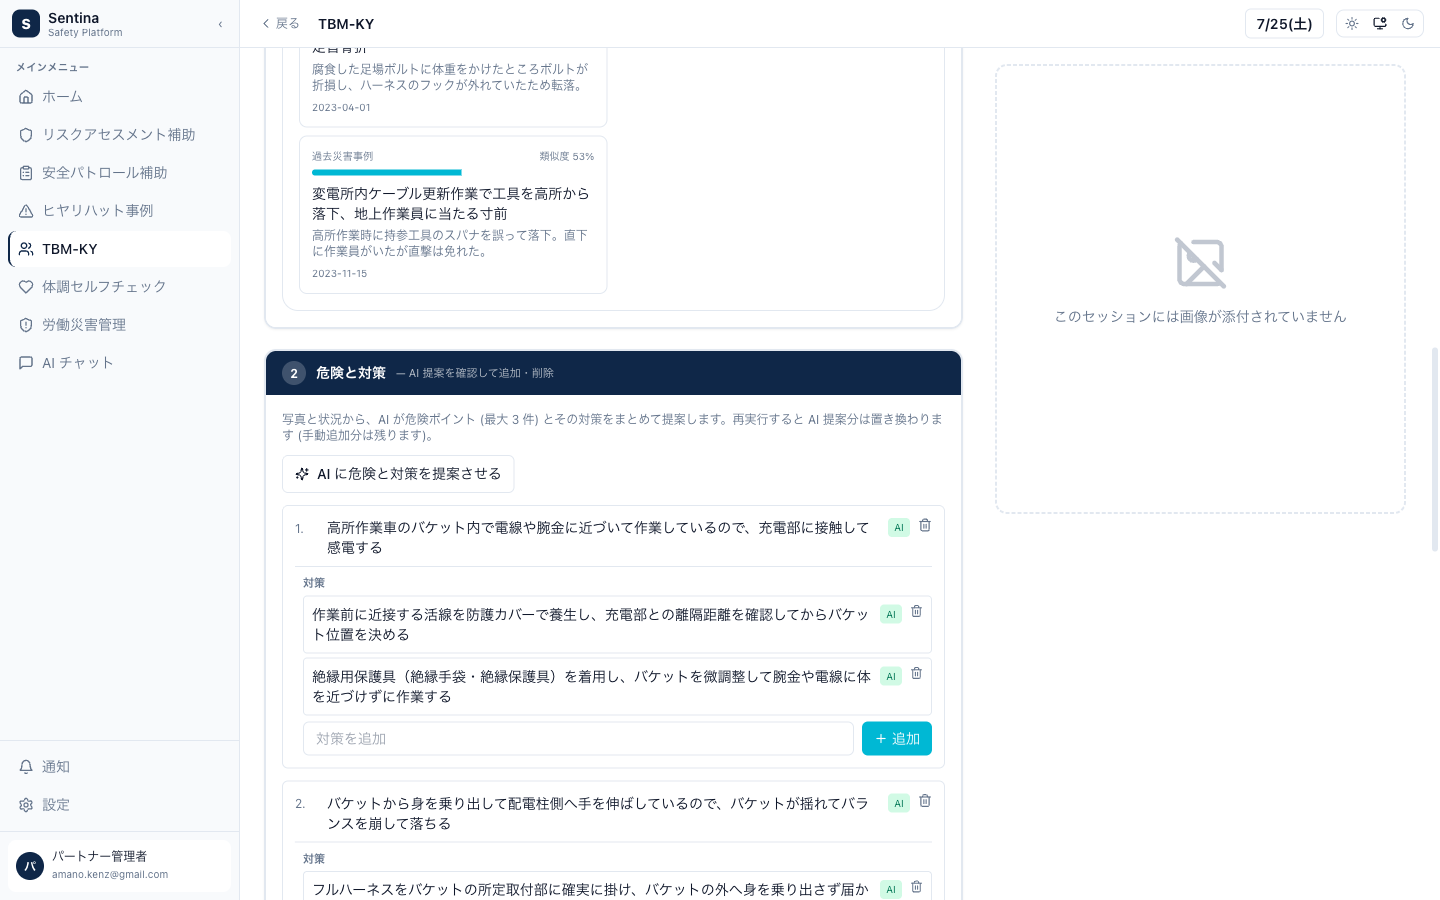This screenshot has height=900, width=1440.
Task: Open AI チャット in the sidebar
Action: tap(119, 363)
